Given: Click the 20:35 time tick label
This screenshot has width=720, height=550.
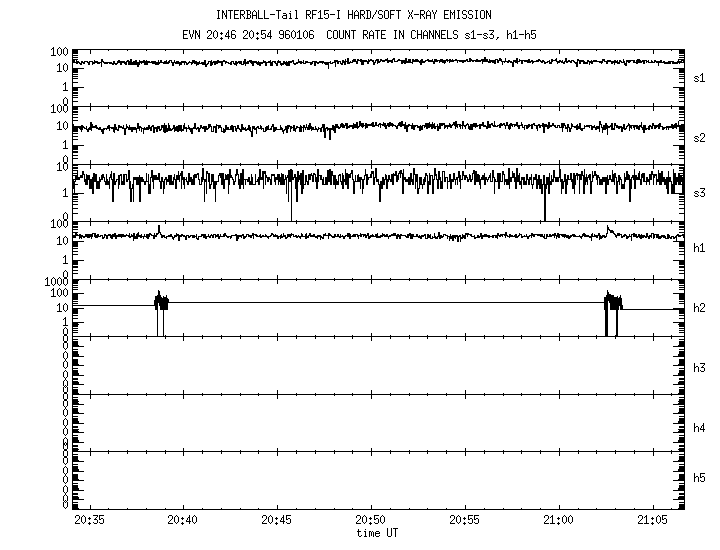Looking at the screenshot, I should [89, 520].
